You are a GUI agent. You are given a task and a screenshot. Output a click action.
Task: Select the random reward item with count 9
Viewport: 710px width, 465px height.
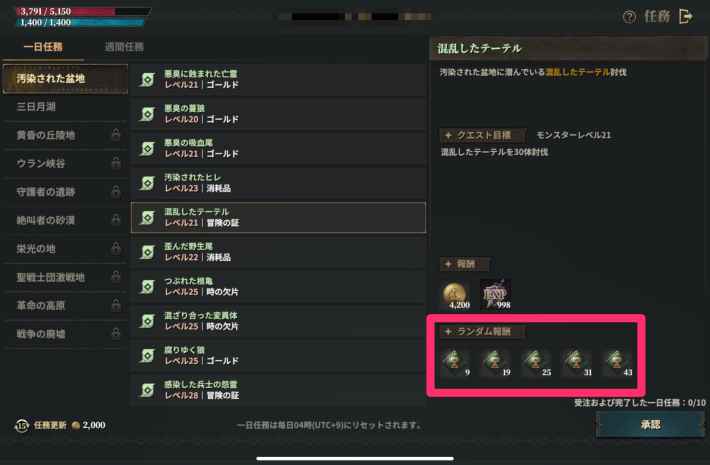tap(456, 363)
